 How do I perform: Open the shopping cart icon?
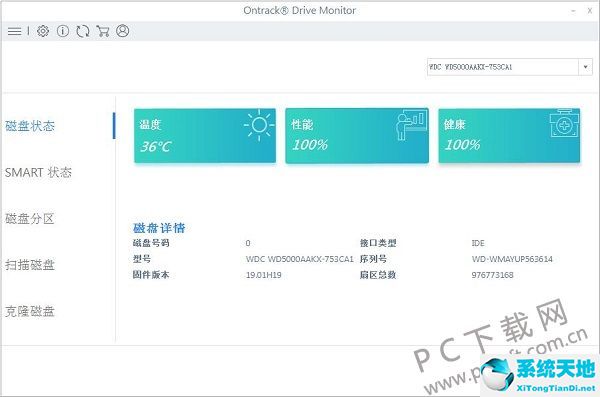(103, 31)
